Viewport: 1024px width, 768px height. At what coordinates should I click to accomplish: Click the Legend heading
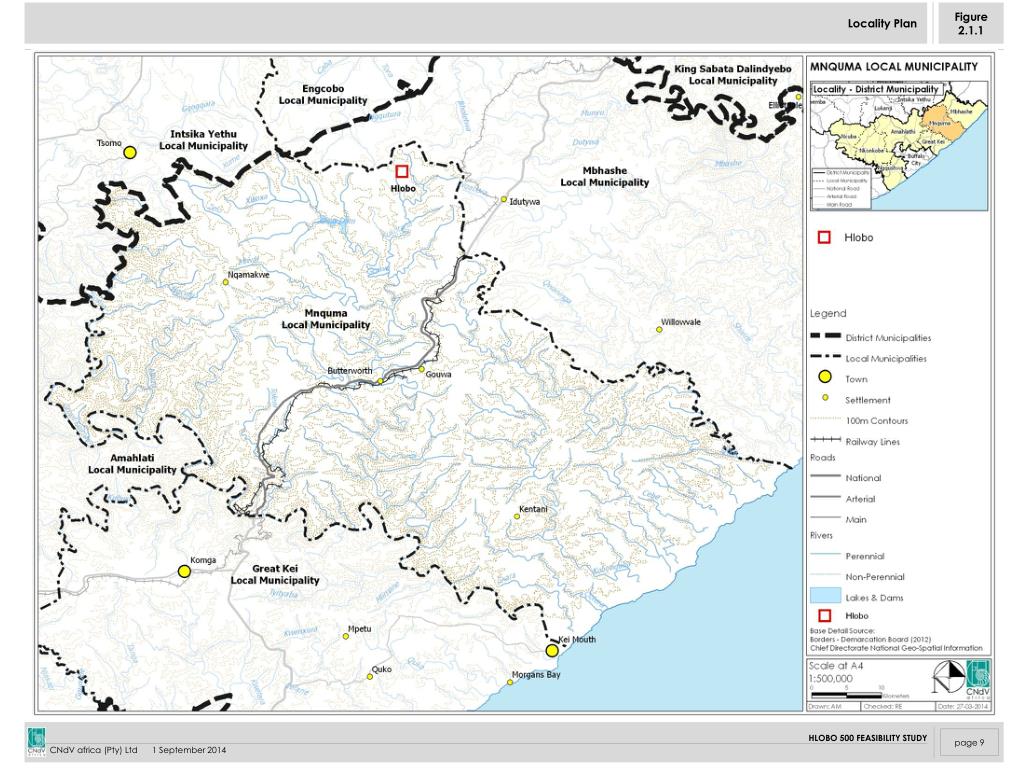click(x=828, y=313)
